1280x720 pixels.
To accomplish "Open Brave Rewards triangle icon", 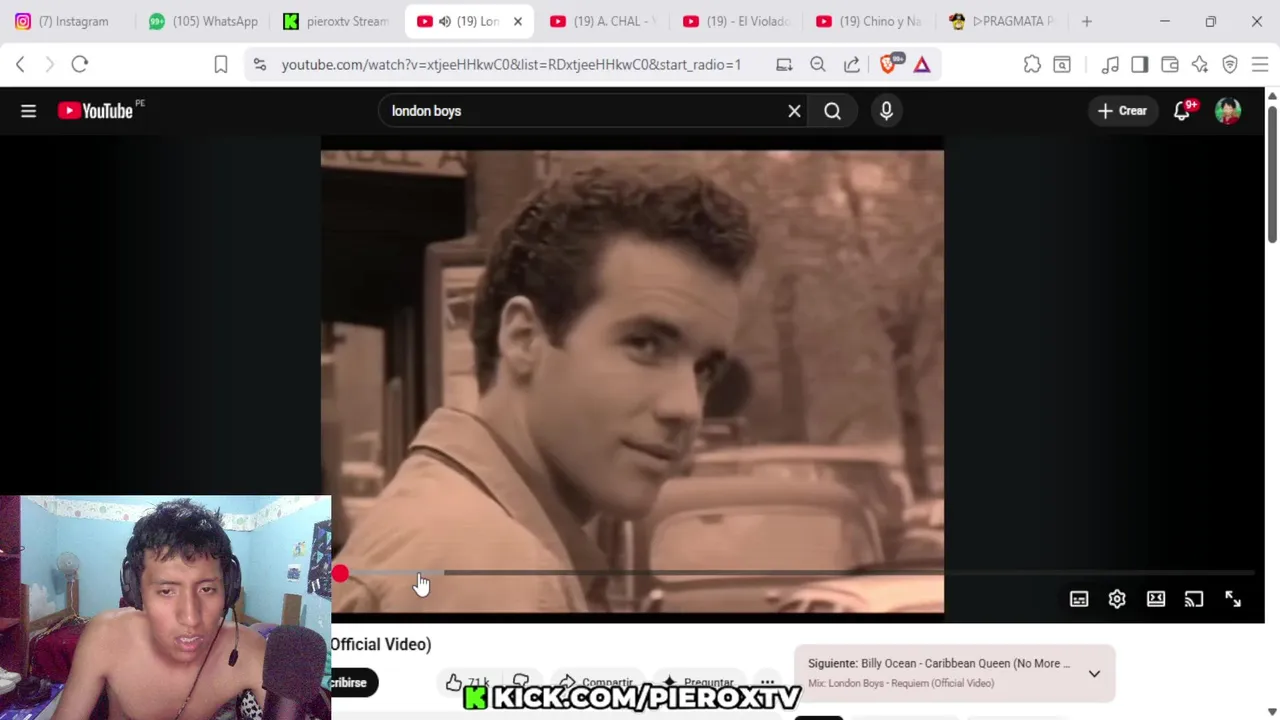I will (x=922, y=65).
